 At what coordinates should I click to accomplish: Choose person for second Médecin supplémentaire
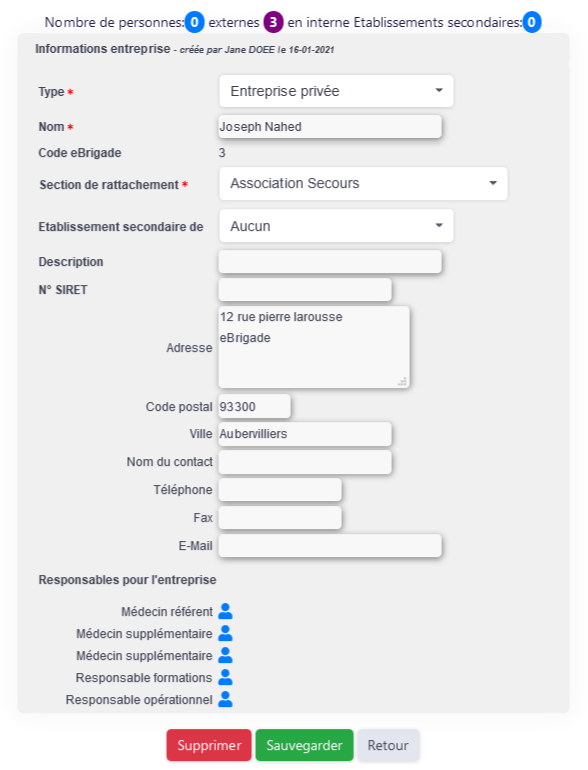pos(225,655)
